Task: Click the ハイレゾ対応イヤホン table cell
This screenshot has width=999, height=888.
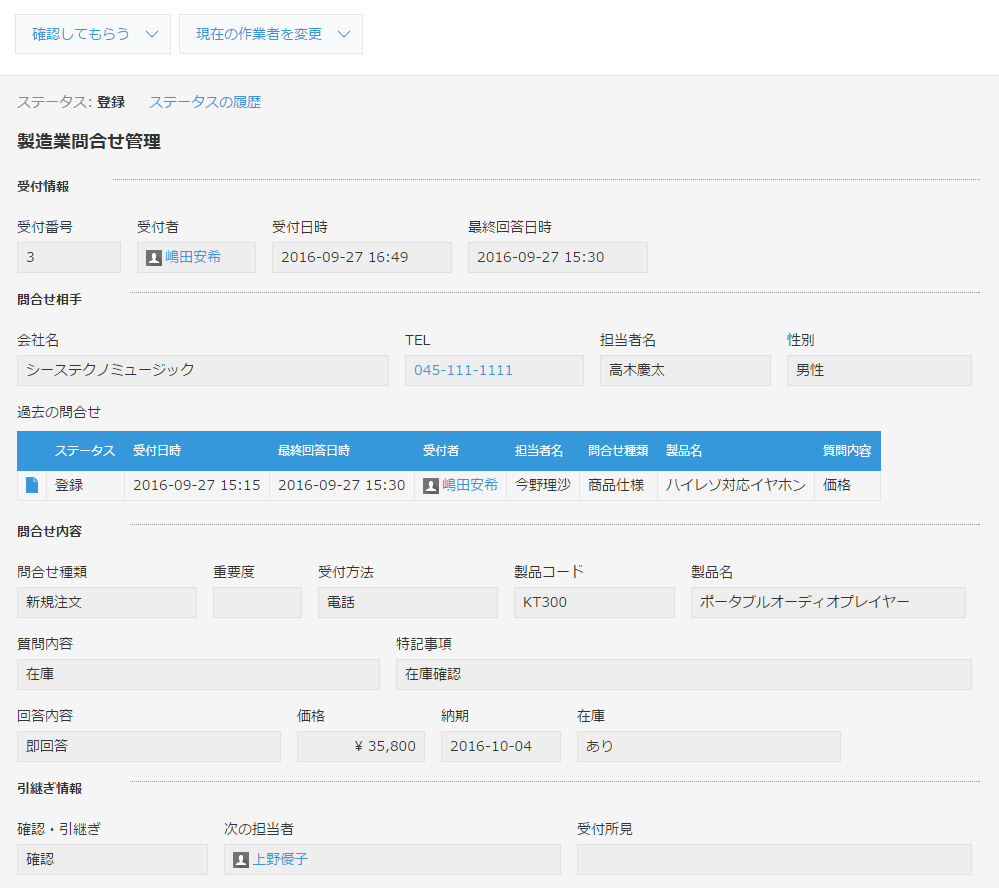Action: click(x=736, y=485)
